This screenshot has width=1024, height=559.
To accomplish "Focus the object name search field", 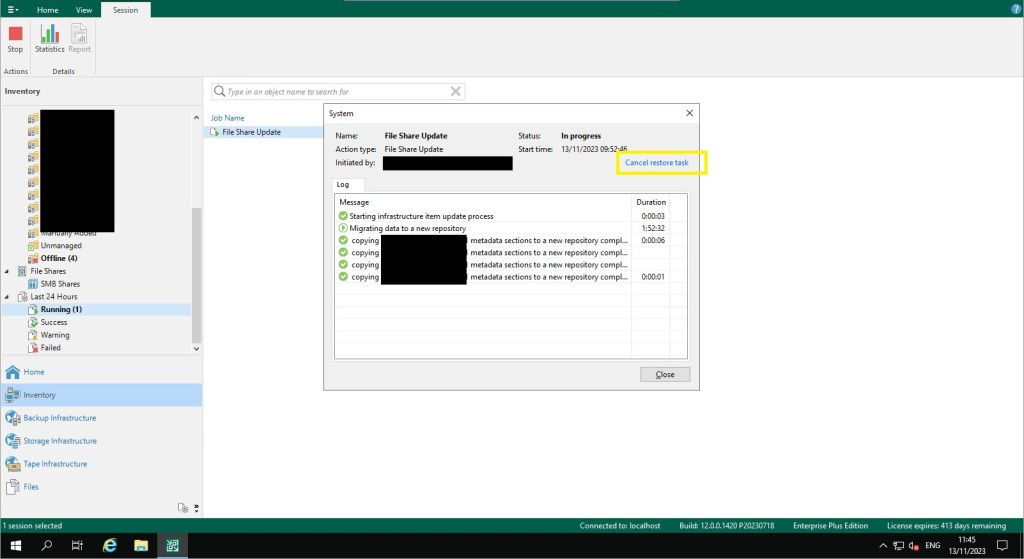I will [336, 91].
